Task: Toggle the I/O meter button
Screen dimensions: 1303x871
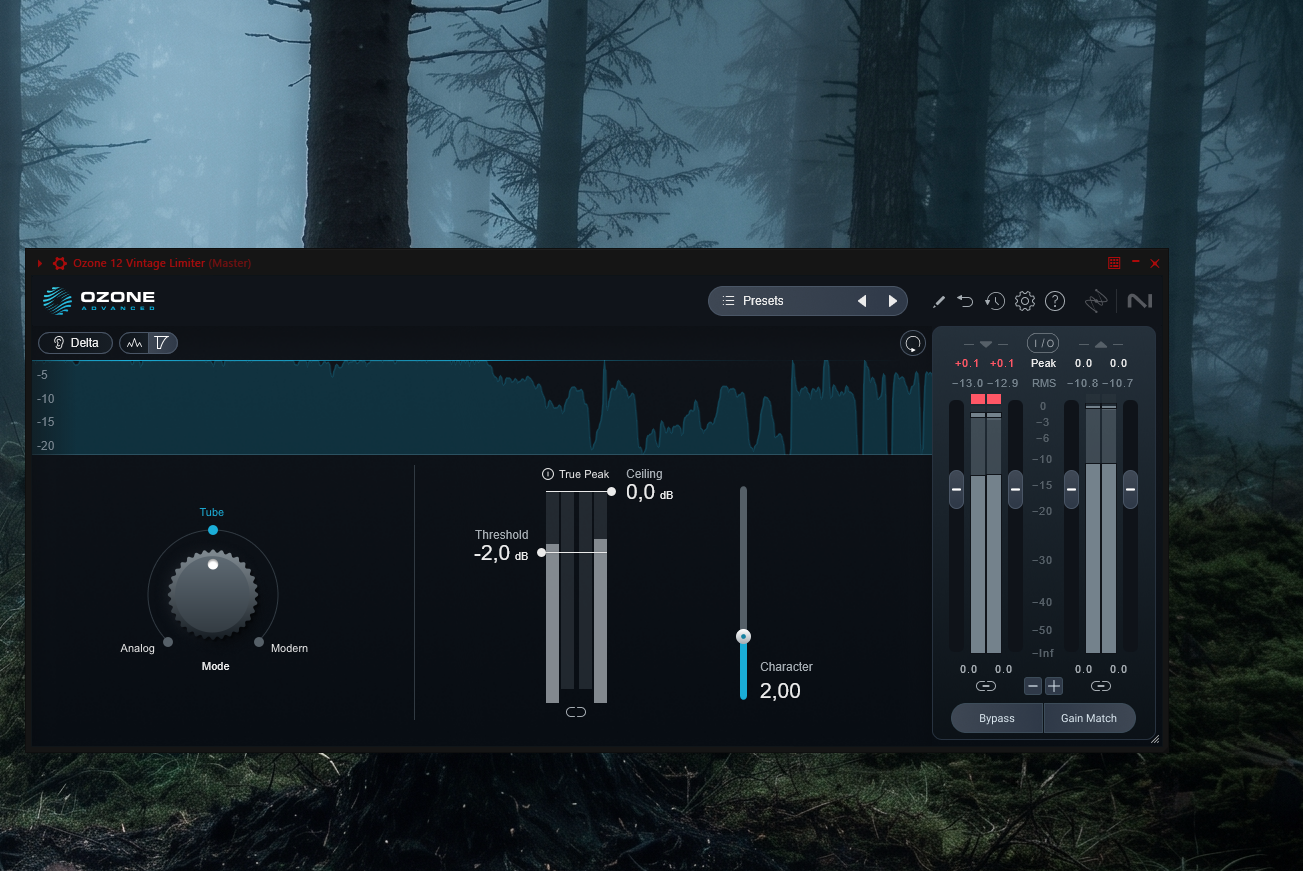Action: click(x=1043, y=343)
